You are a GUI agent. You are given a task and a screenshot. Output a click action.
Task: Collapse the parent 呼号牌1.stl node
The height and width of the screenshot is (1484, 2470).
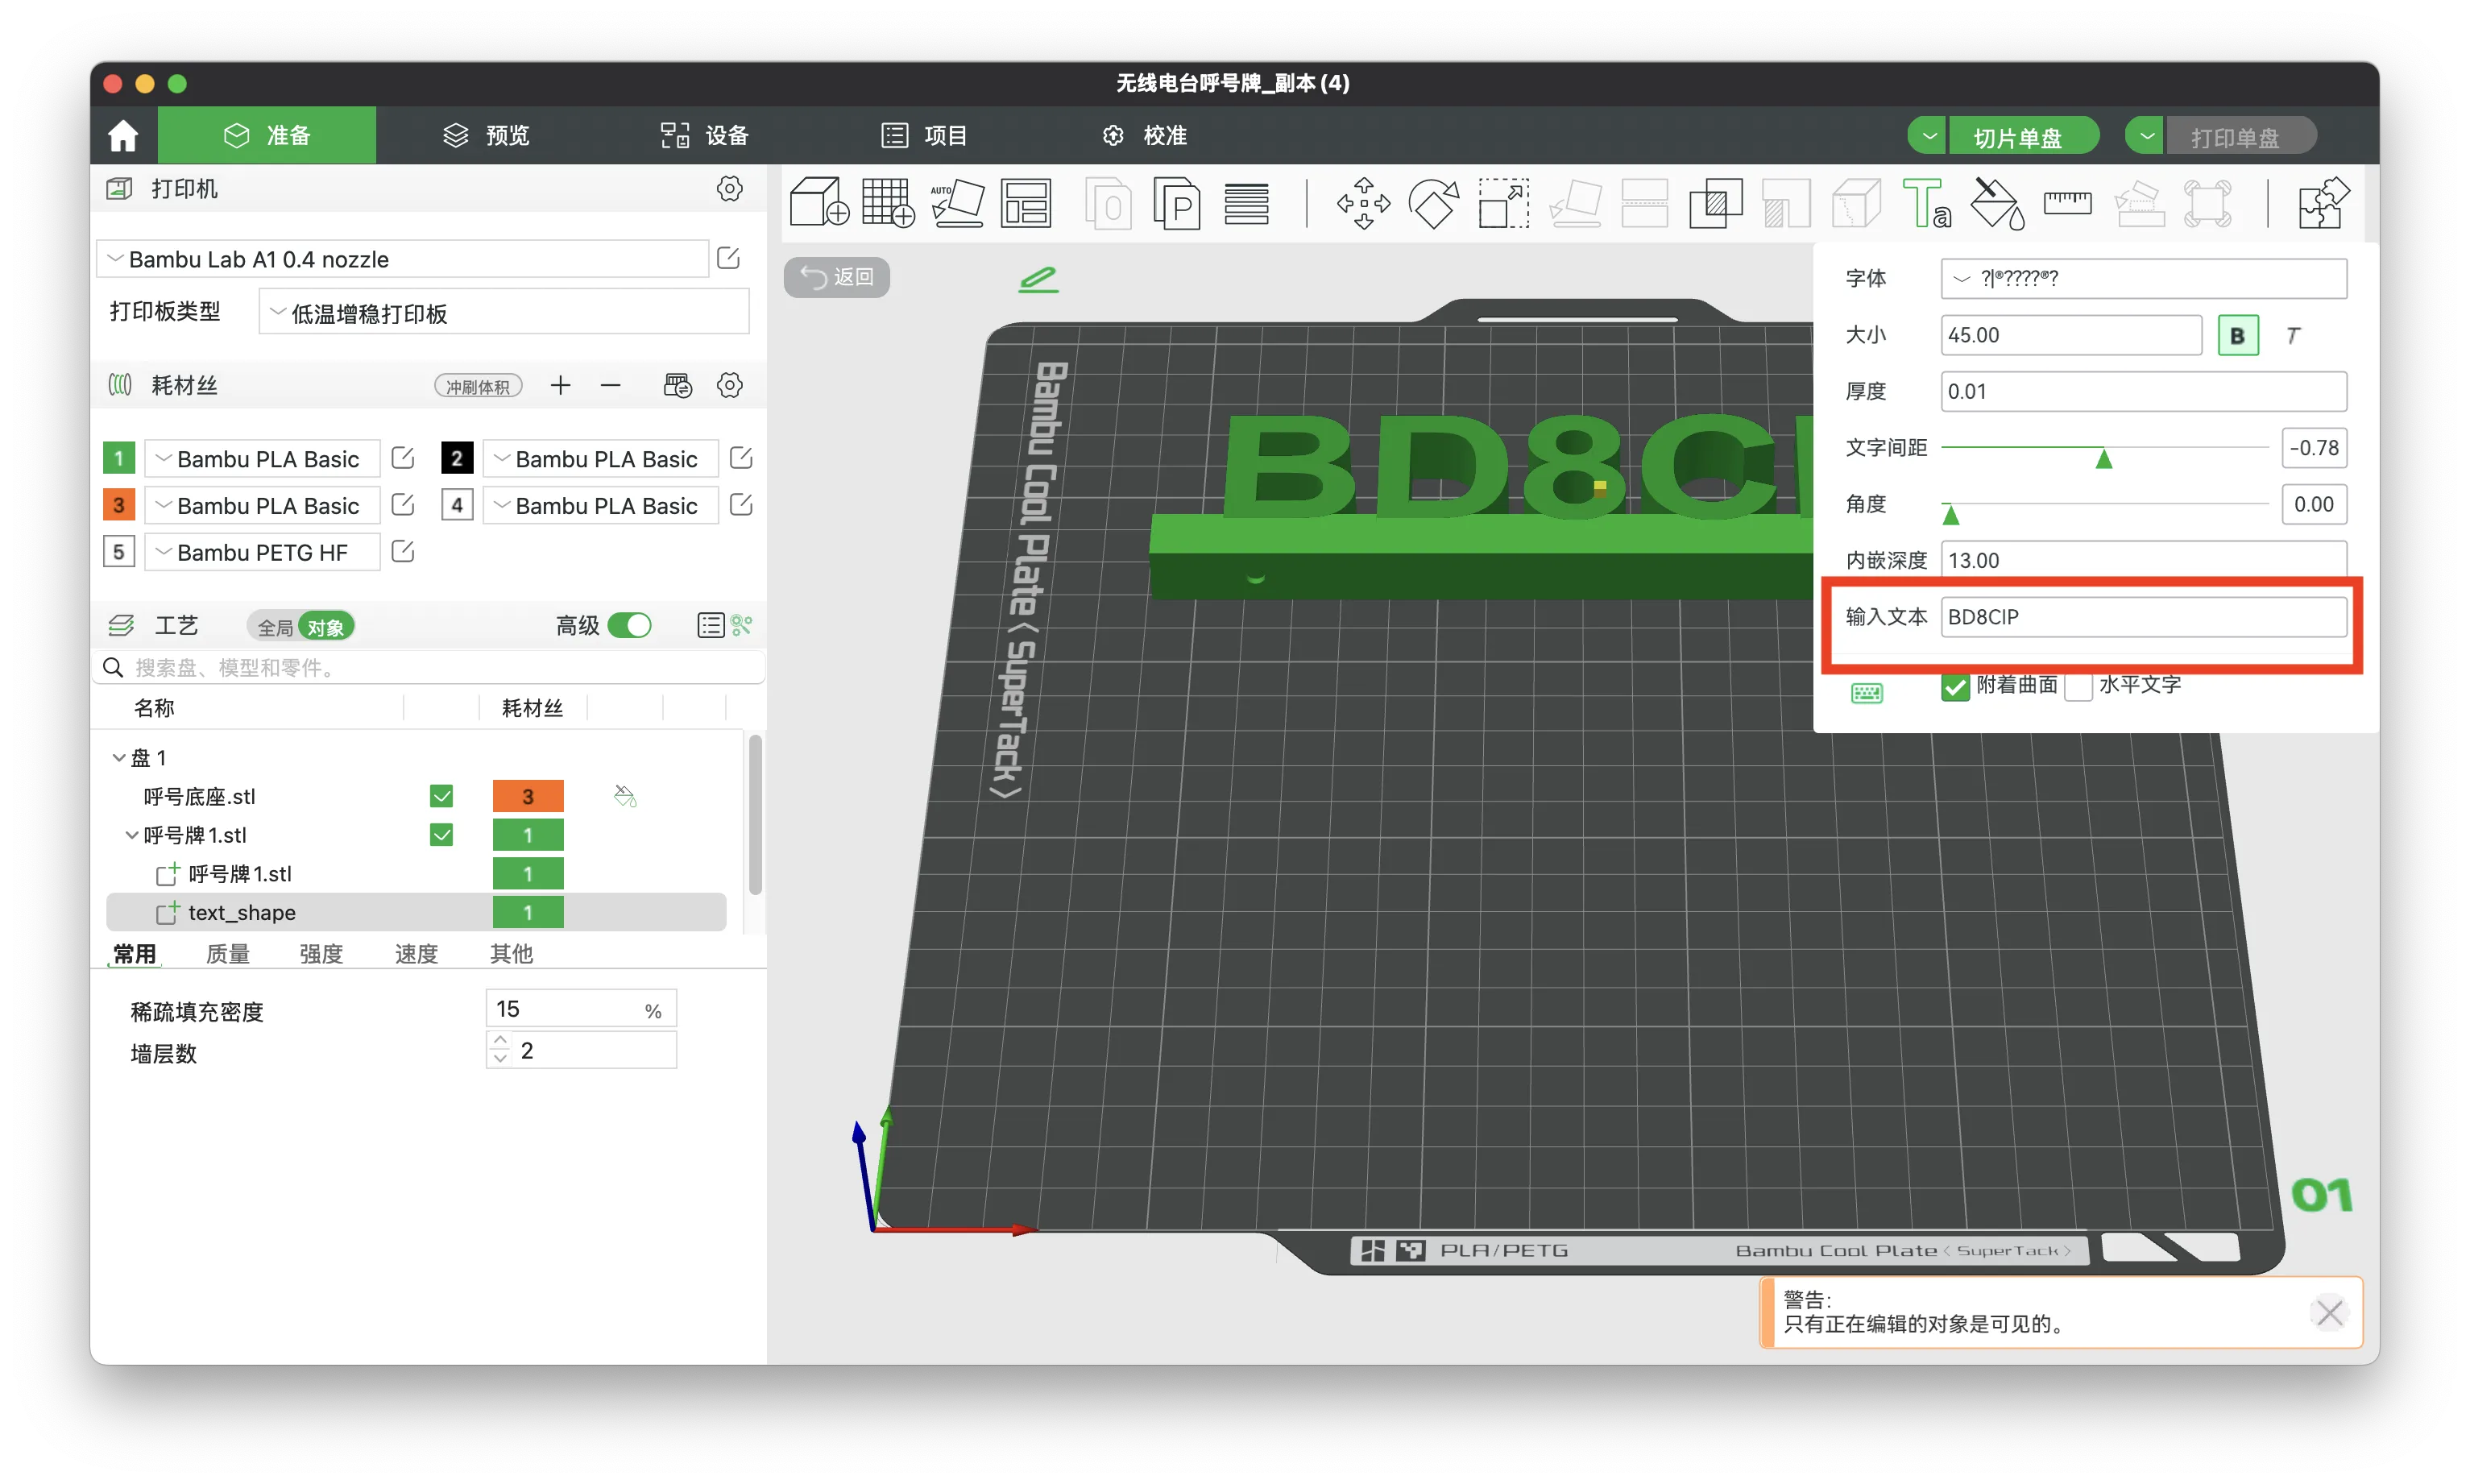click(x=132, y=834)
